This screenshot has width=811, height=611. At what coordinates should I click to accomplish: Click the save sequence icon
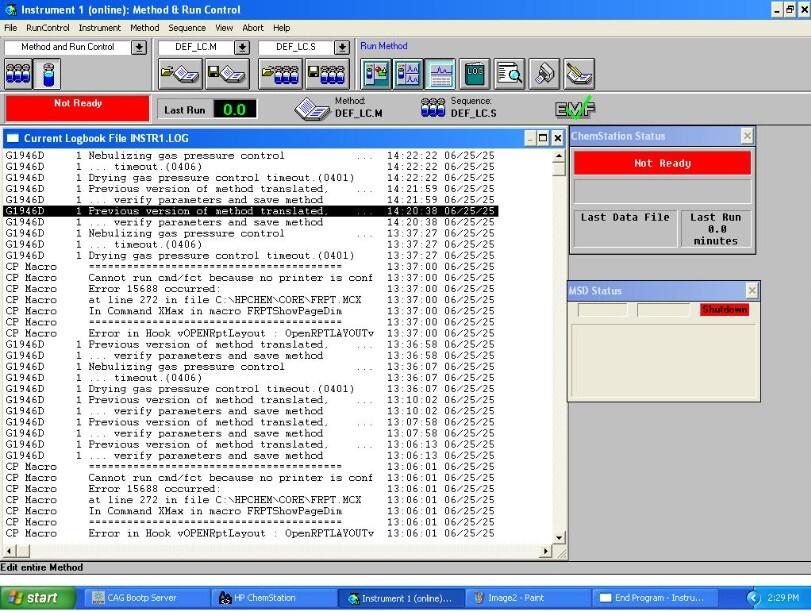pos(326,73)
